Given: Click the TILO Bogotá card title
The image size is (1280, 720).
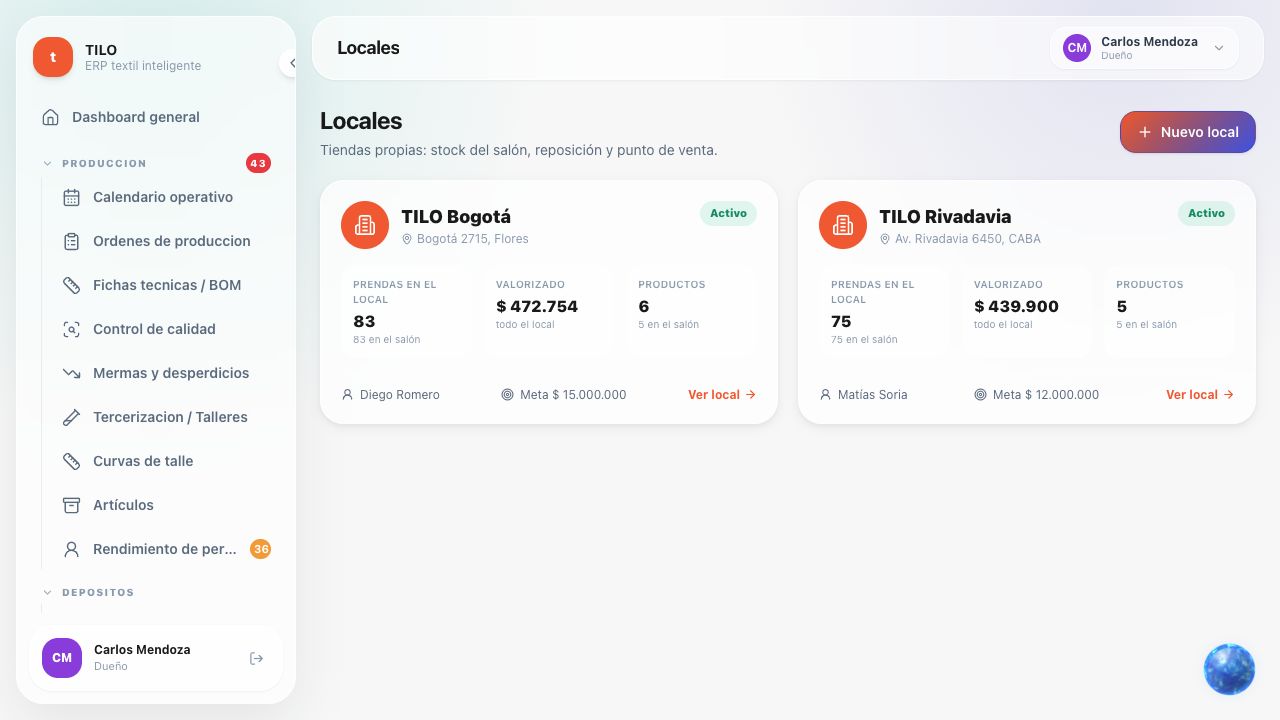Looking at the screenshot, I should coord(456,216).
